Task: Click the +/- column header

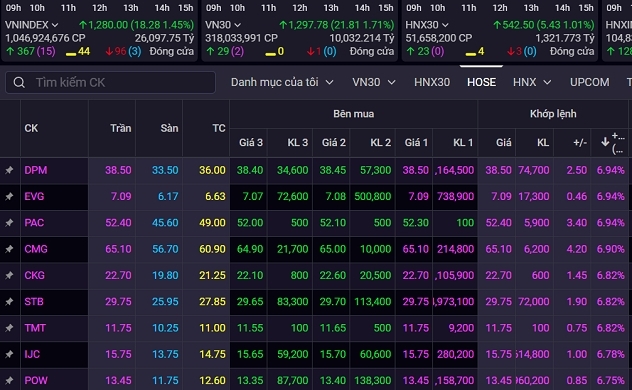Action: tap(580, 142)
